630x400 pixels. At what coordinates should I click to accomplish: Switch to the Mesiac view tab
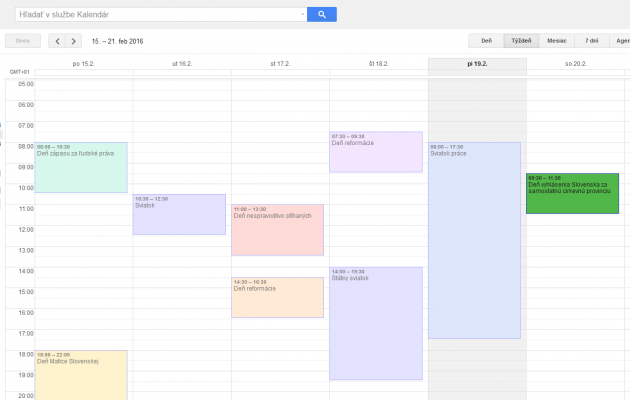click(557, 41)
